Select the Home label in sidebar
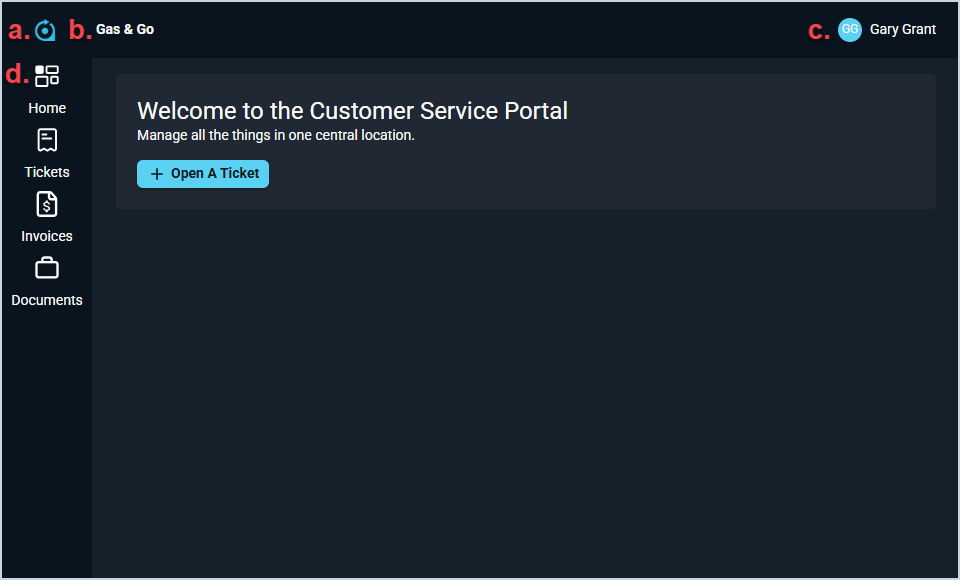 click(x=47, y=108)
